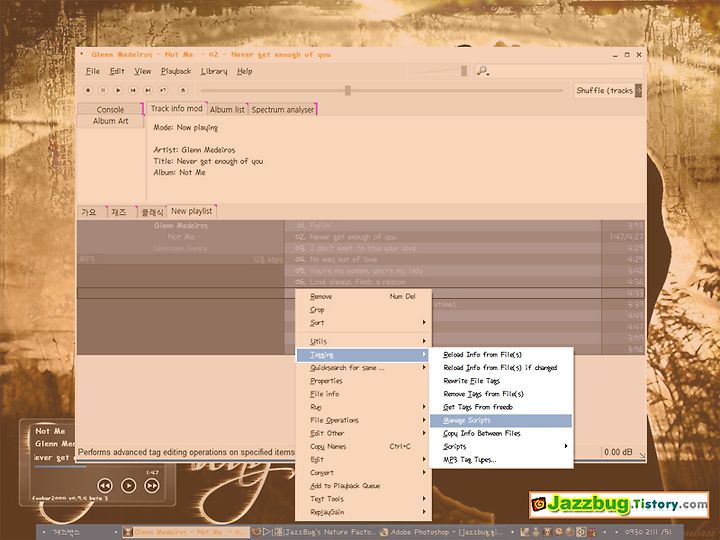The image size is (720, 540).
Task: Switch to the Album list tab
Action: [227, 109]
